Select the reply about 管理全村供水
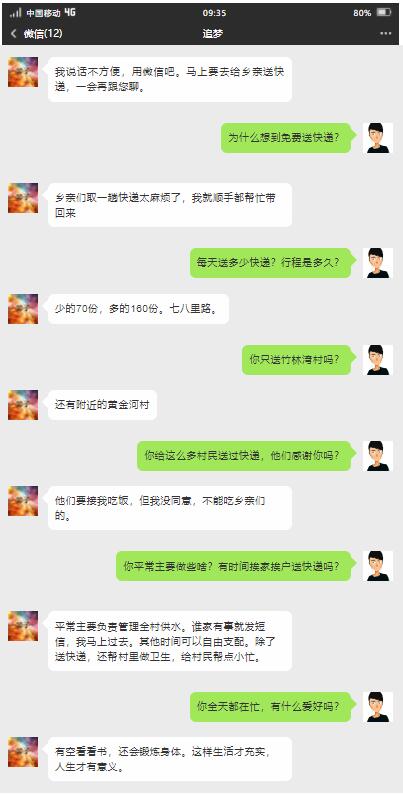Screen dimensions: 403x795 click(170, 641)
